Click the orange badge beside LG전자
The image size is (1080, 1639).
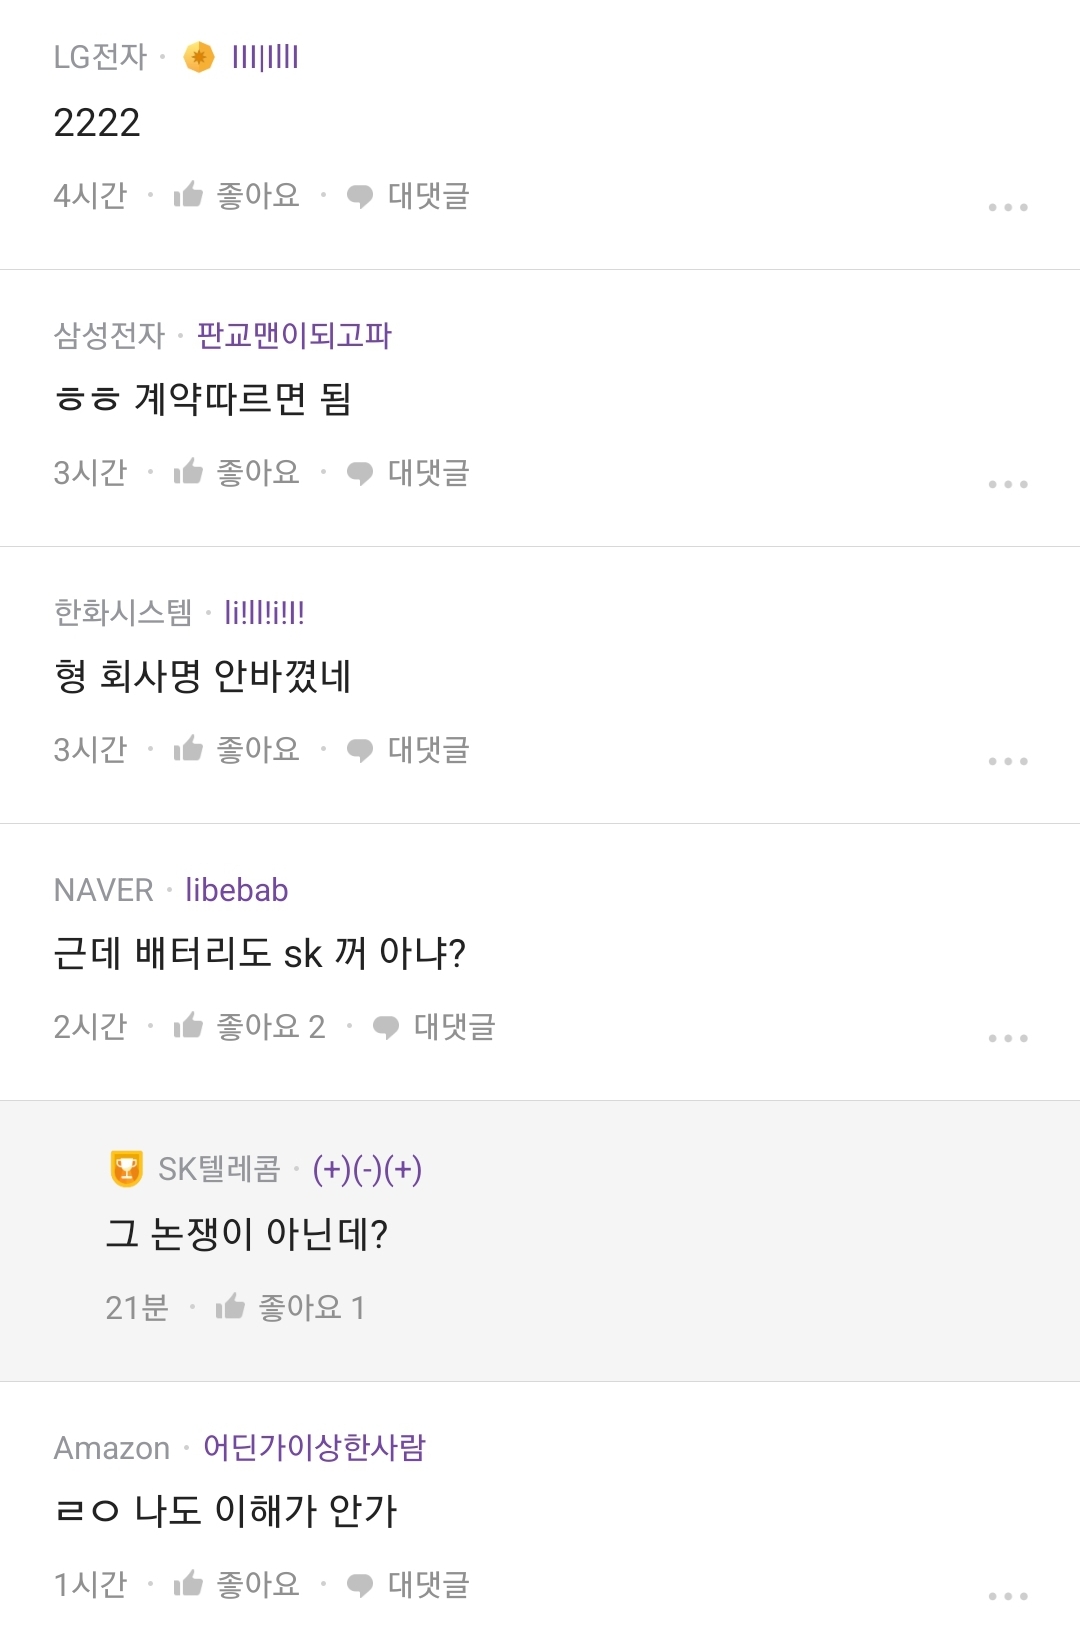[x=199, y=58]
